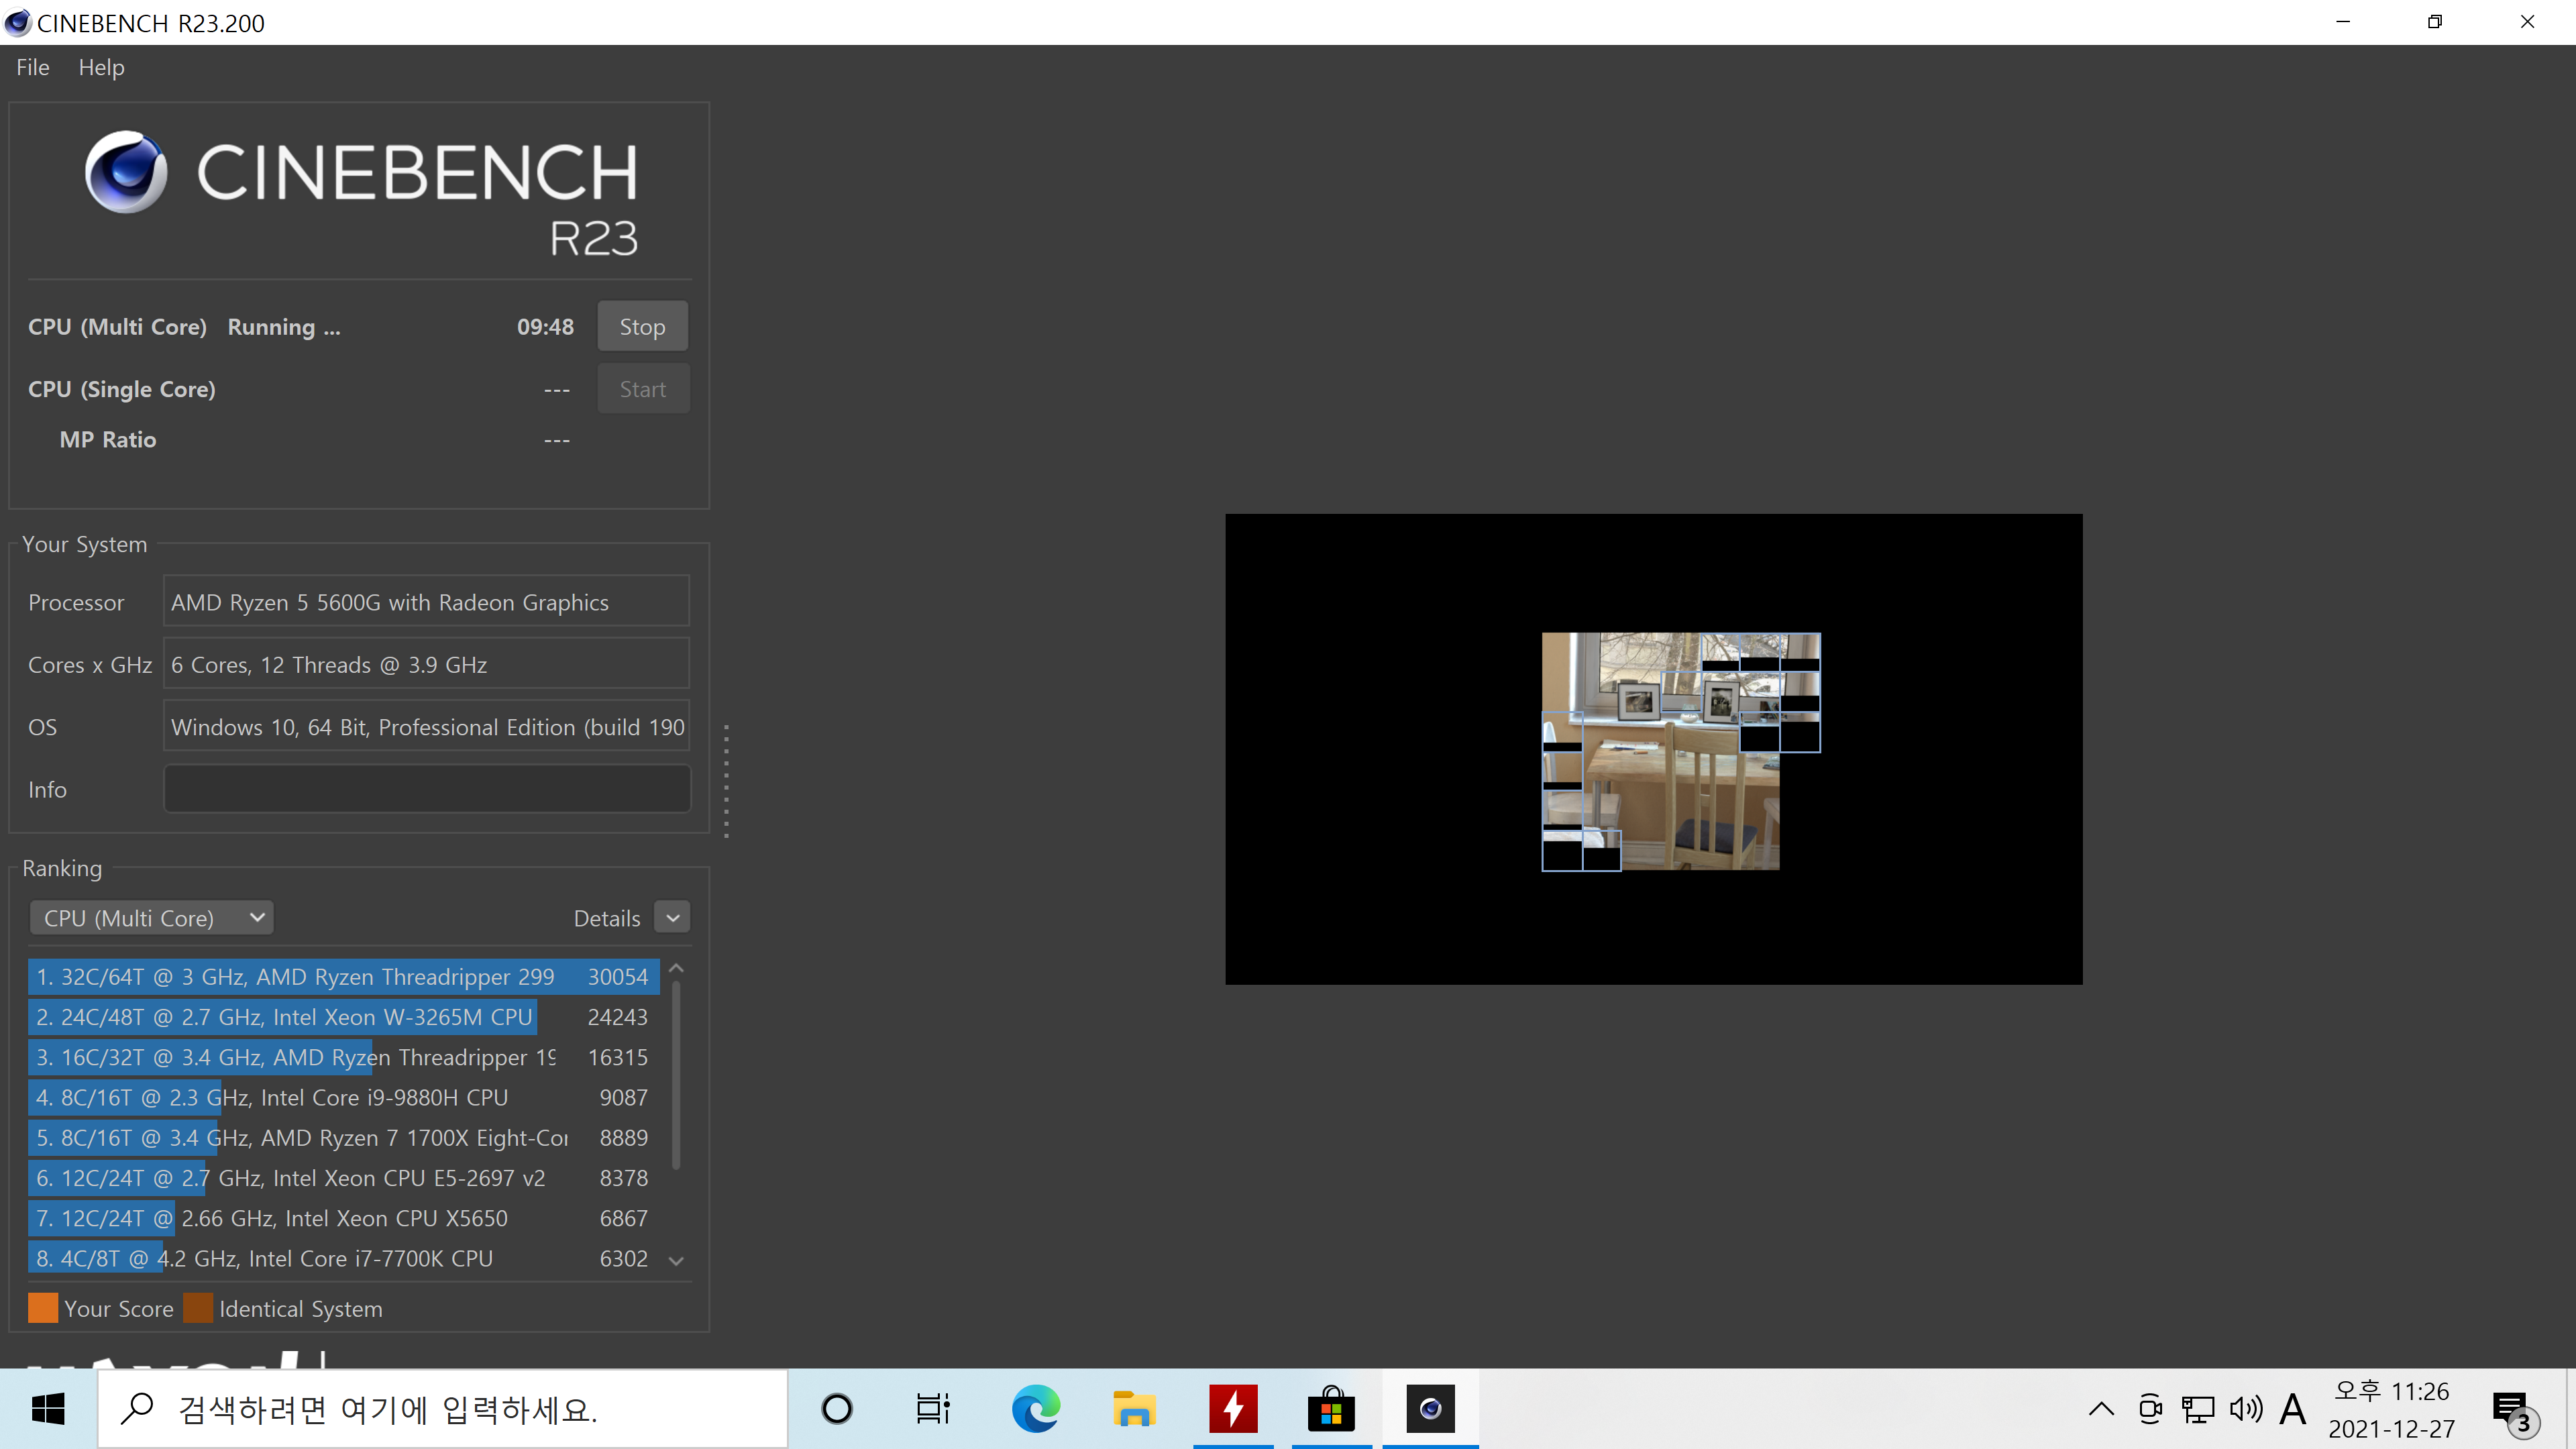Click Cinebench icon in taskbar

pos(1430,1409)
